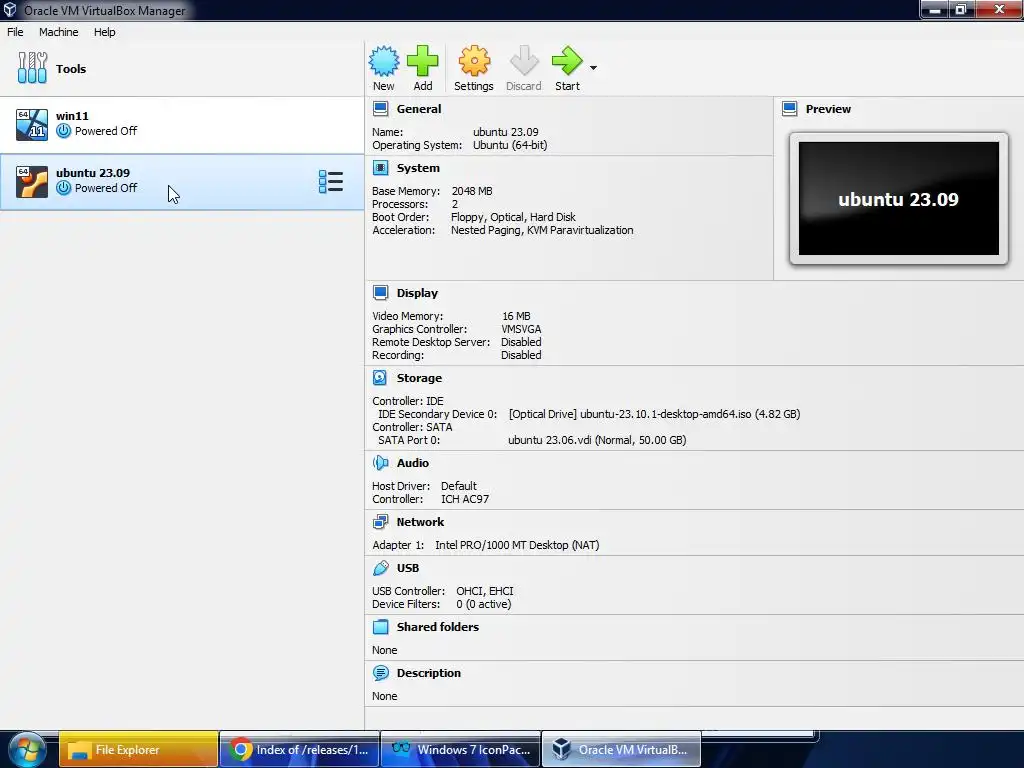
Task: Click the ICH AC97 audio controller value
Action: [x=465, y=499]
